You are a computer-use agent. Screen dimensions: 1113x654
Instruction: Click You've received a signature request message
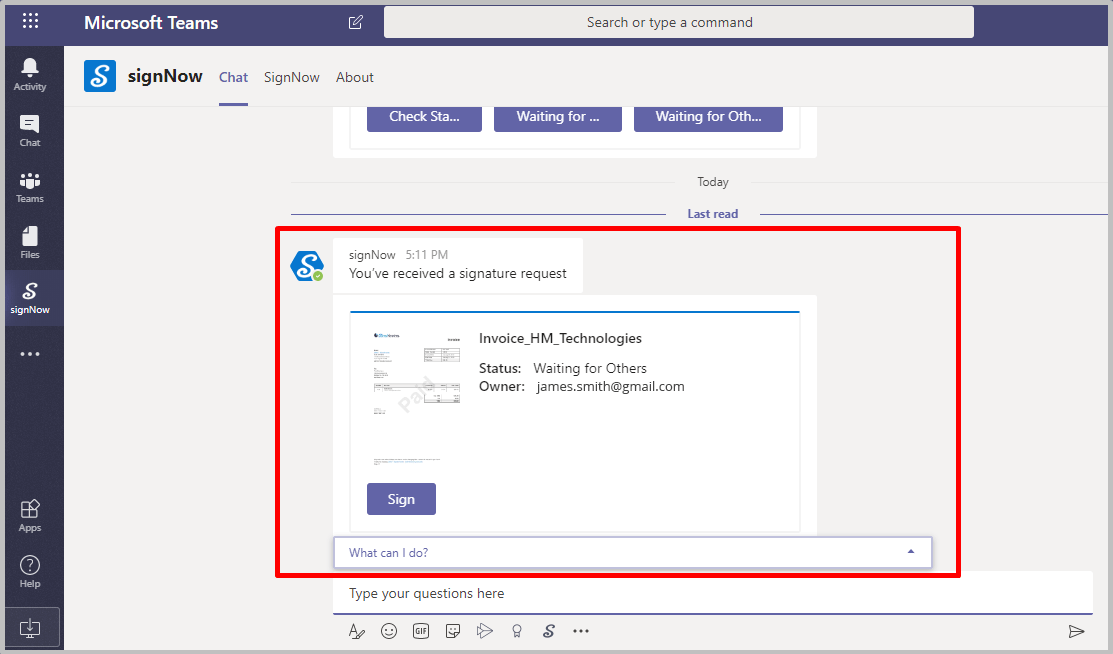click(458, 273)
